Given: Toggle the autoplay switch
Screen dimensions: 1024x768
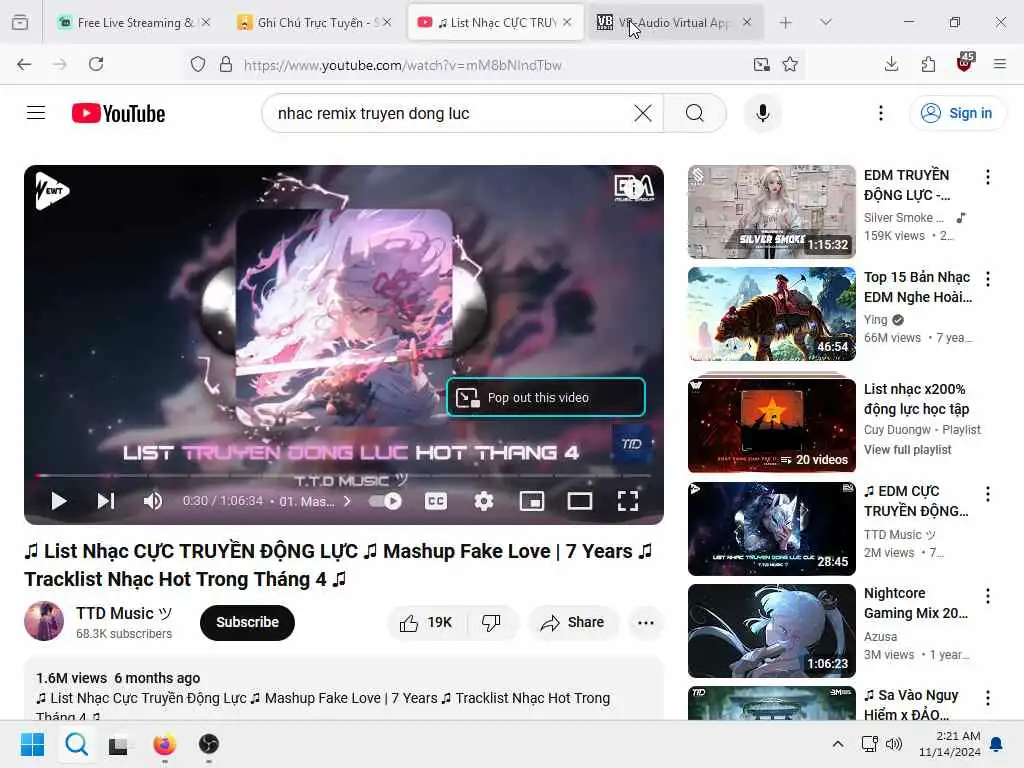Looking at the screenshot, I should click(x=385, y=501).
